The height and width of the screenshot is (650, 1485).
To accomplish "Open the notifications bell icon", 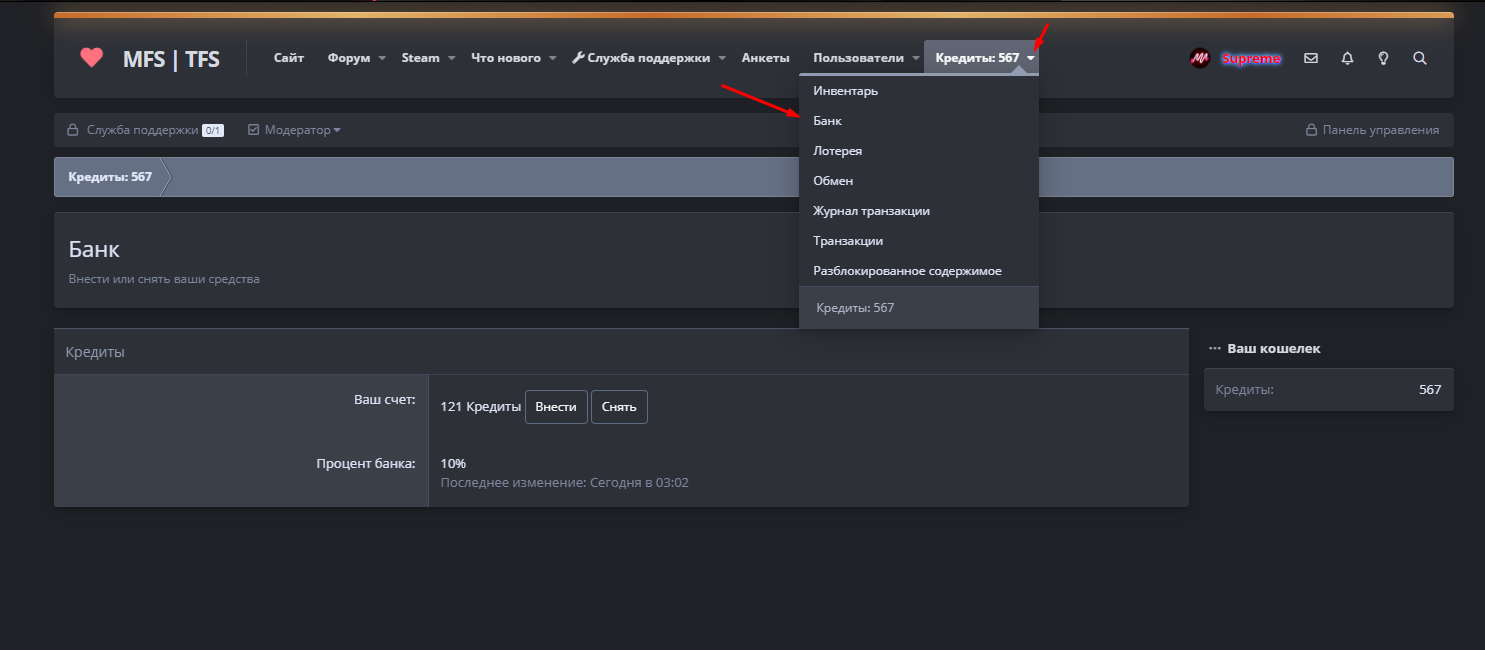I will [1347, 59].
